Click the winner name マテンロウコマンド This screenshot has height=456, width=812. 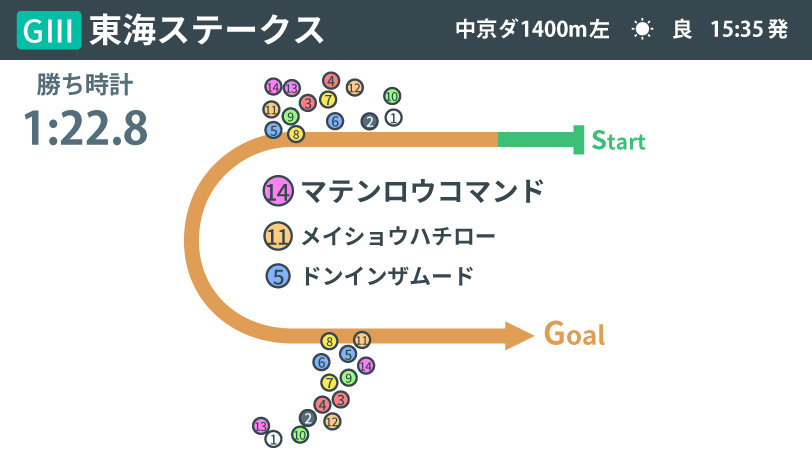pos(422,191)
